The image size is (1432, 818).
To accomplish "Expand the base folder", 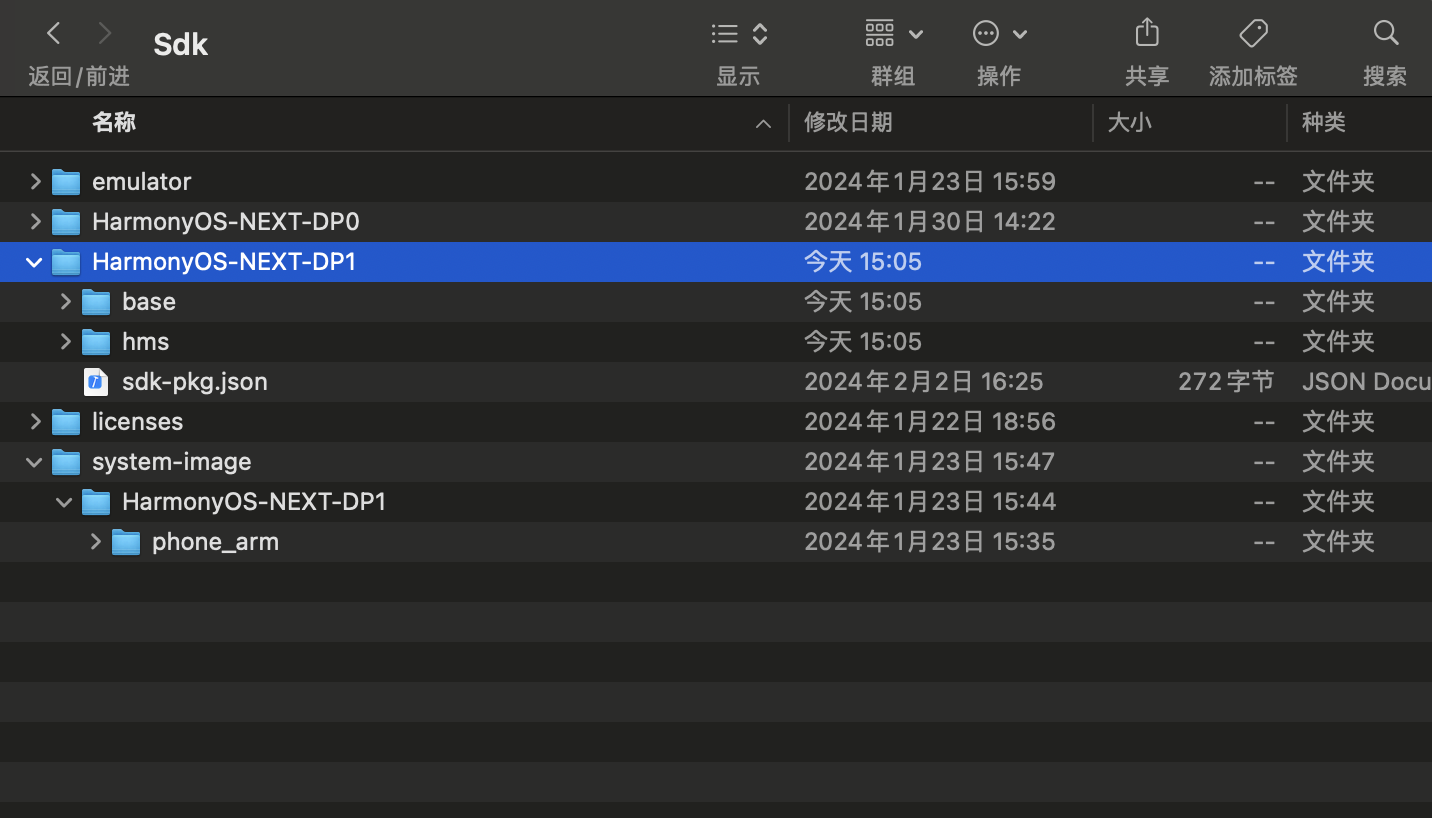I will (65, 301).
